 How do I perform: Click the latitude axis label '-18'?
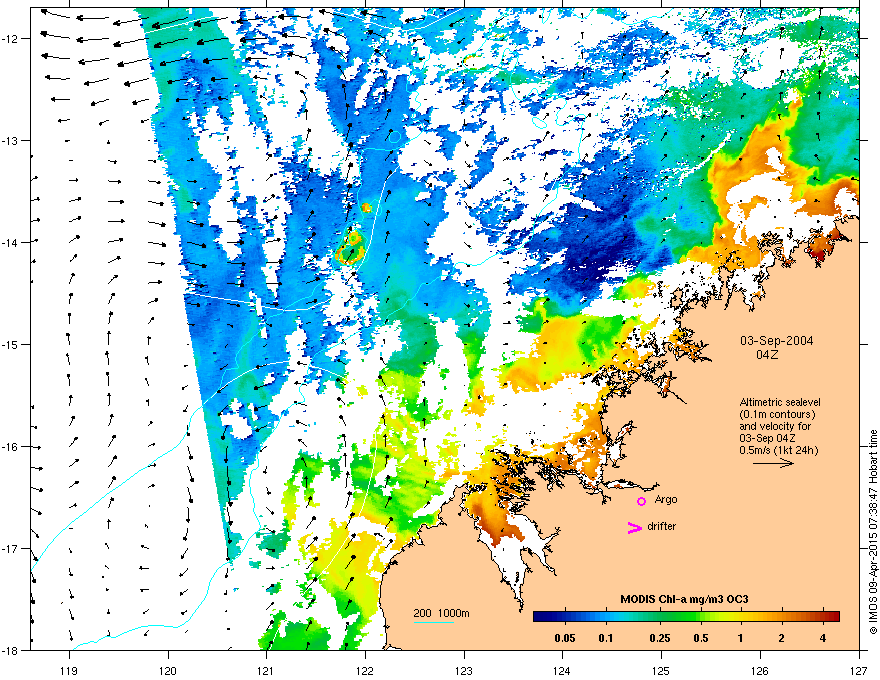(x=10, y=650)
